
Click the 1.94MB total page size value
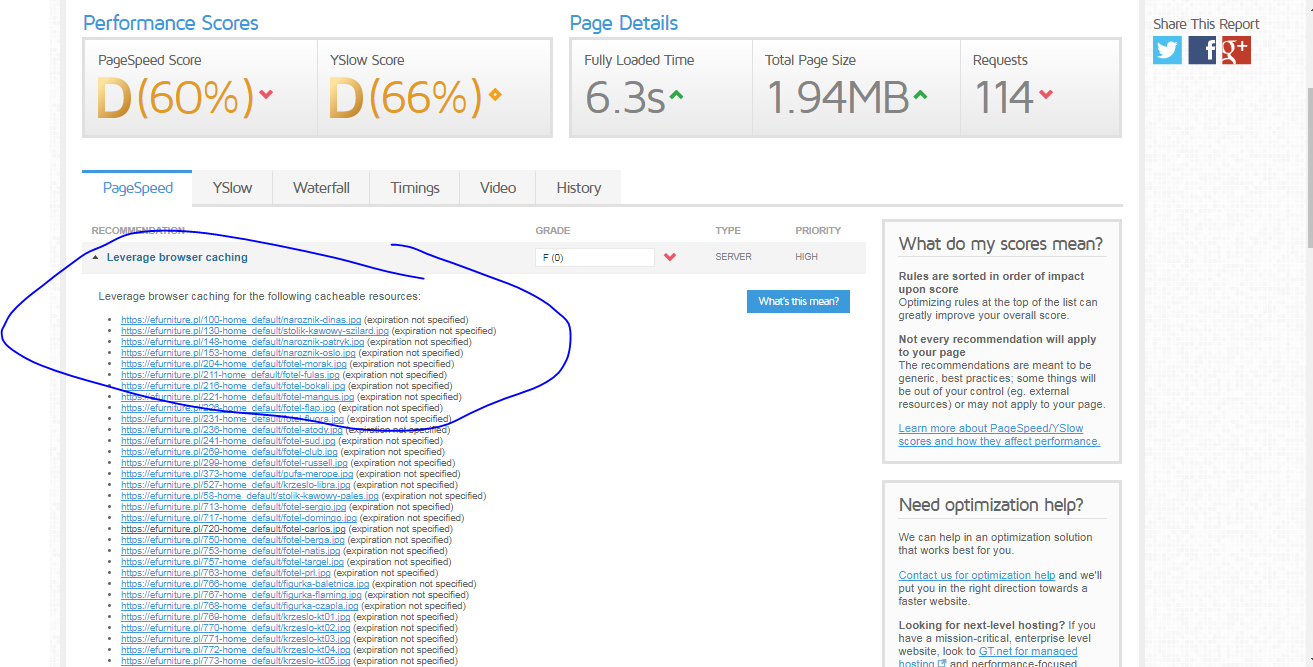point(837,97)
